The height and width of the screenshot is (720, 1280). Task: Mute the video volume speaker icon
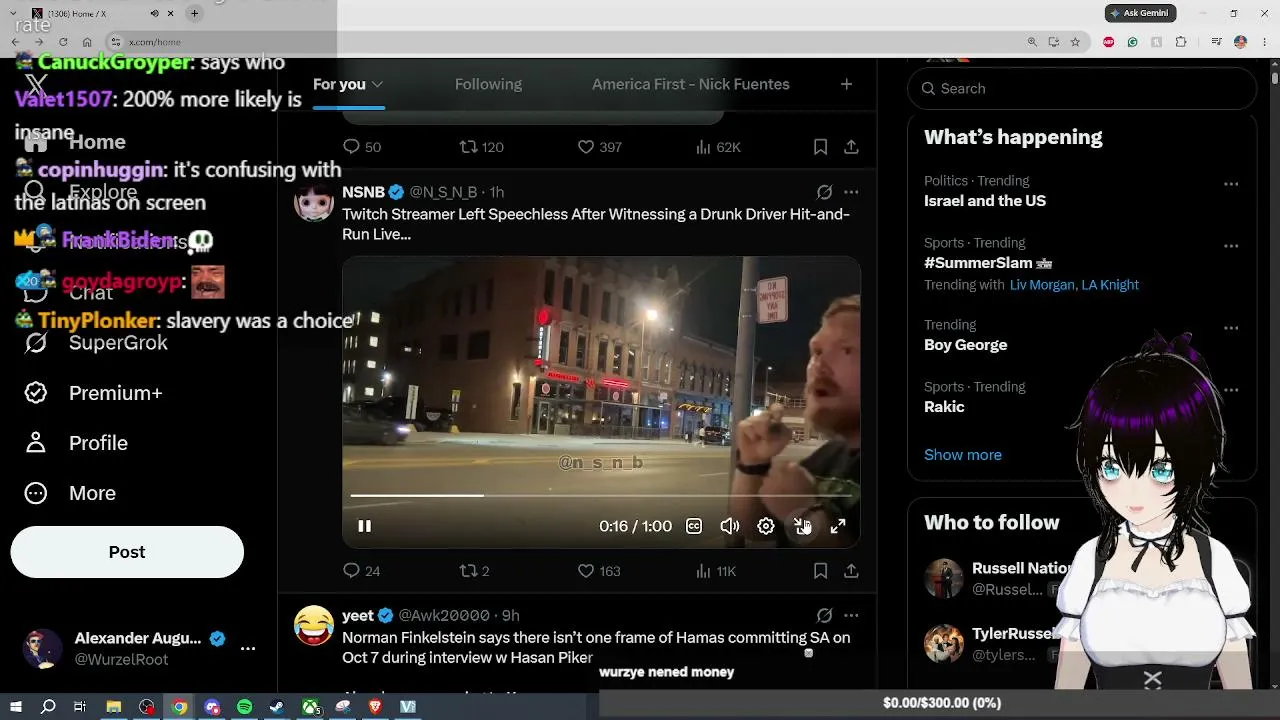pos(730,526)
